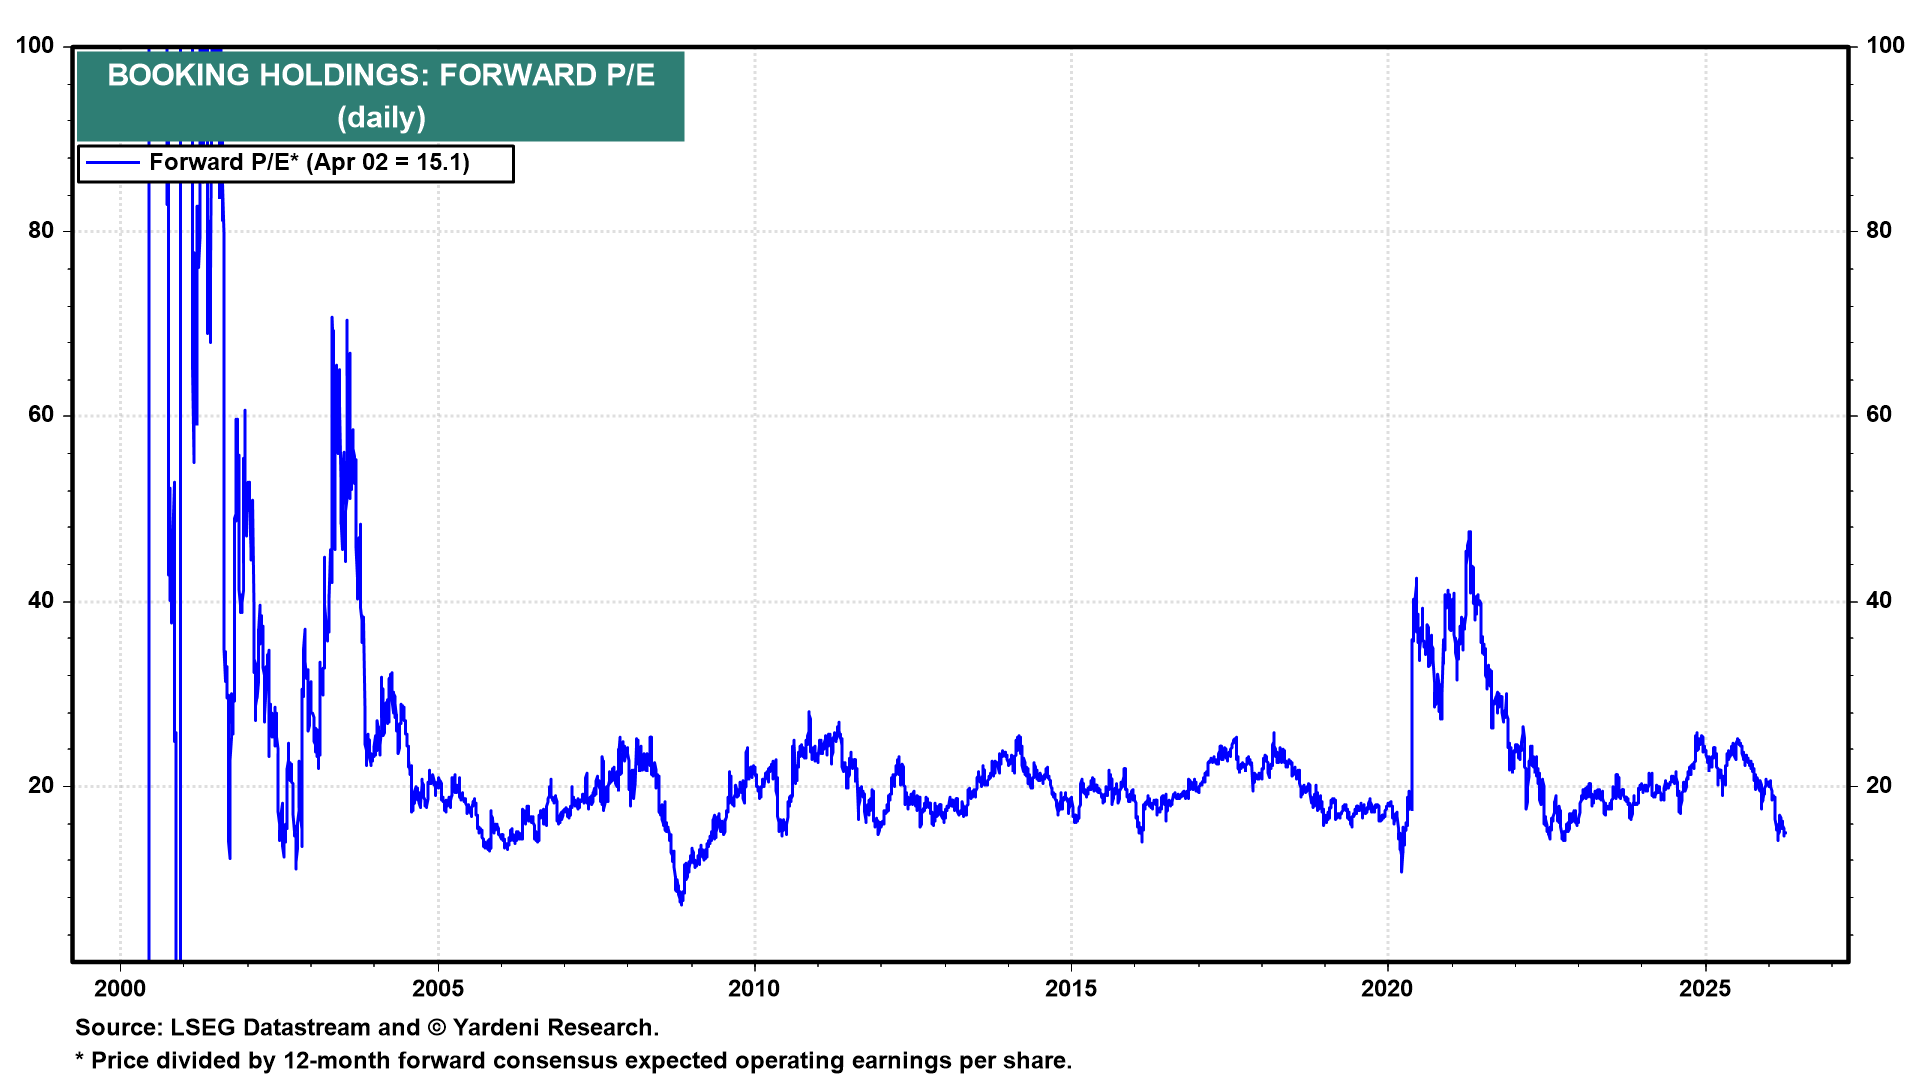Click left axis label 60
Screen dimensions: 1920x1080
pyautogui.click(x=41, y=415)
